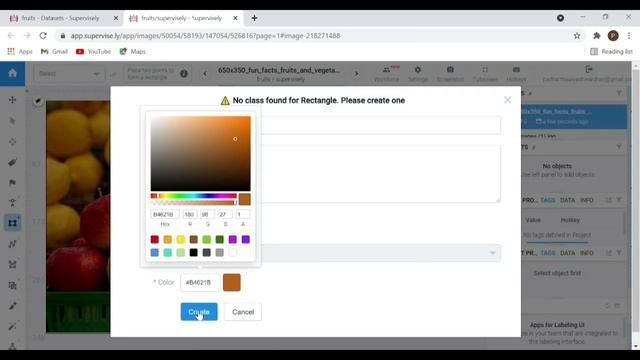Click the Color hex input field
This screenshot has width=640, height=360.
point(200,282)
